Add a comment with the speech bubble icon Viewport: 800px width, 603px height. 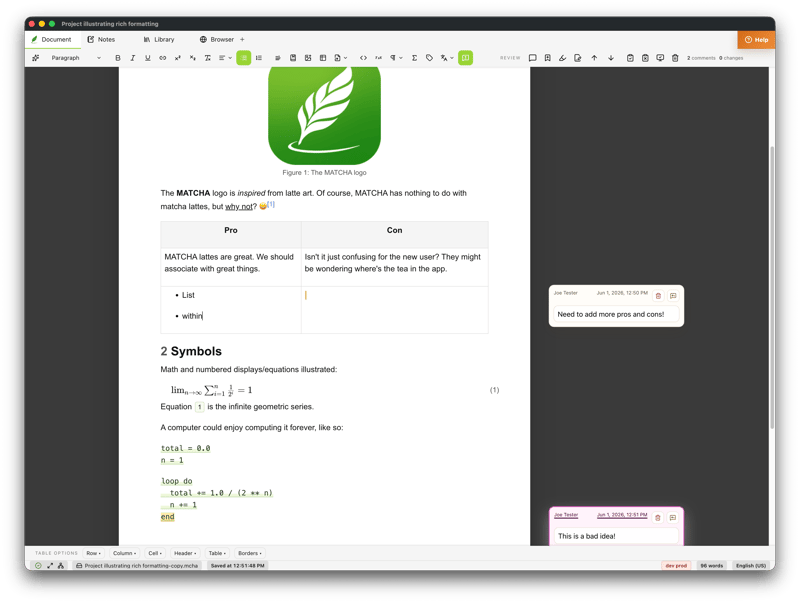[533, 58]
